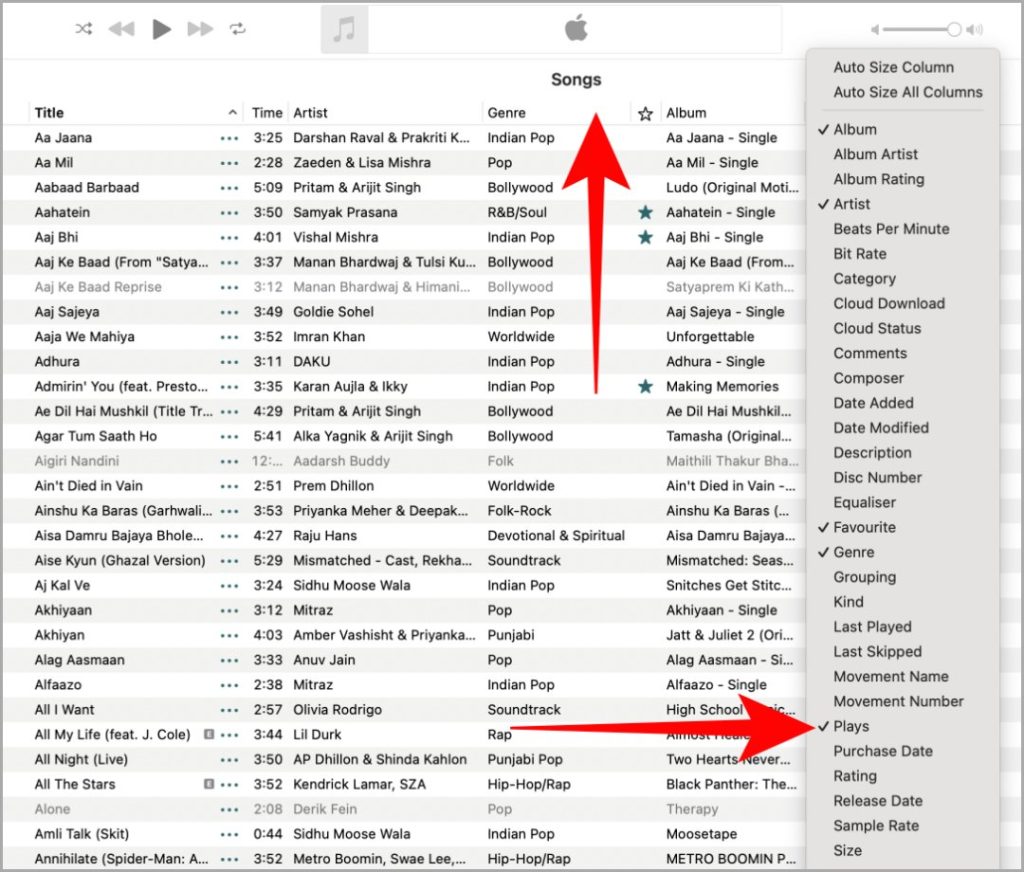Sort songs by Time column header
The width and height of the screenshot is (1024, 872).
point(267,112)
